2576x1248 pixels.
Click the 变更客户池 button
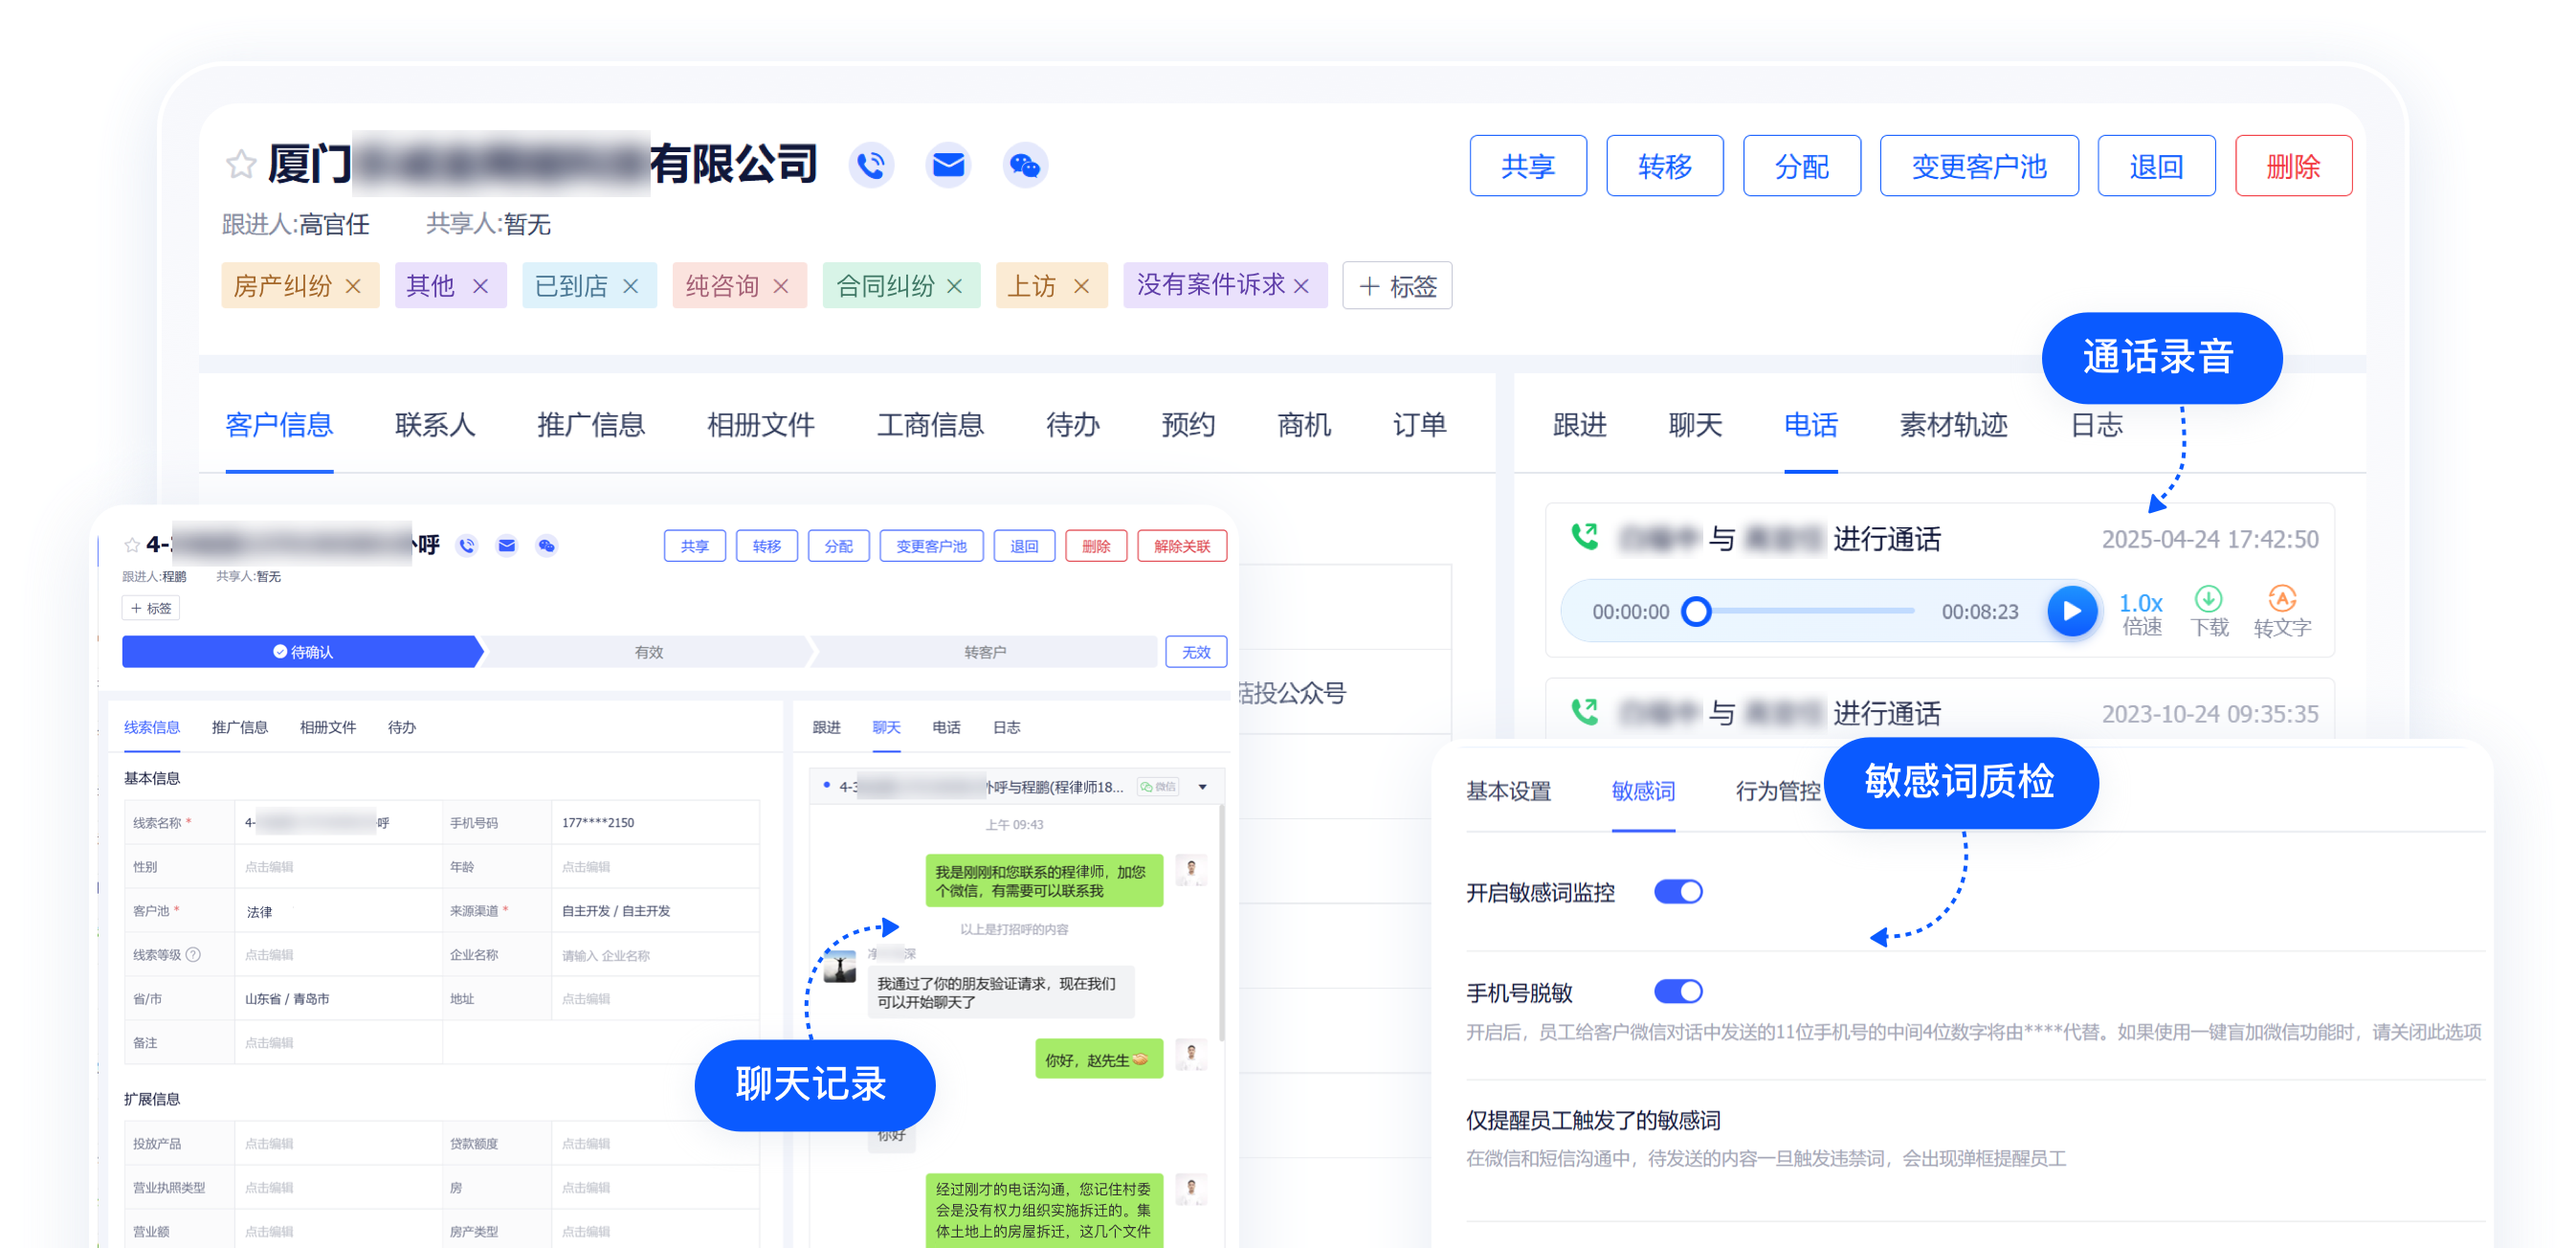pos(1979,165)
